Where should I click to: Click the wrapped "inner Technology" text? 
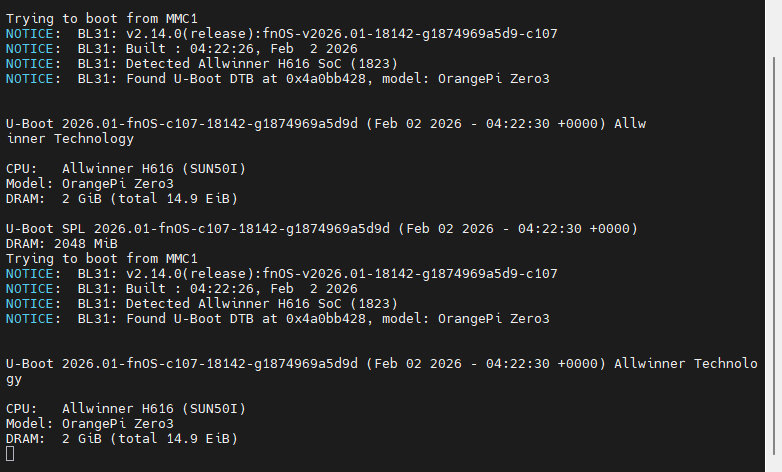point(69,139)
